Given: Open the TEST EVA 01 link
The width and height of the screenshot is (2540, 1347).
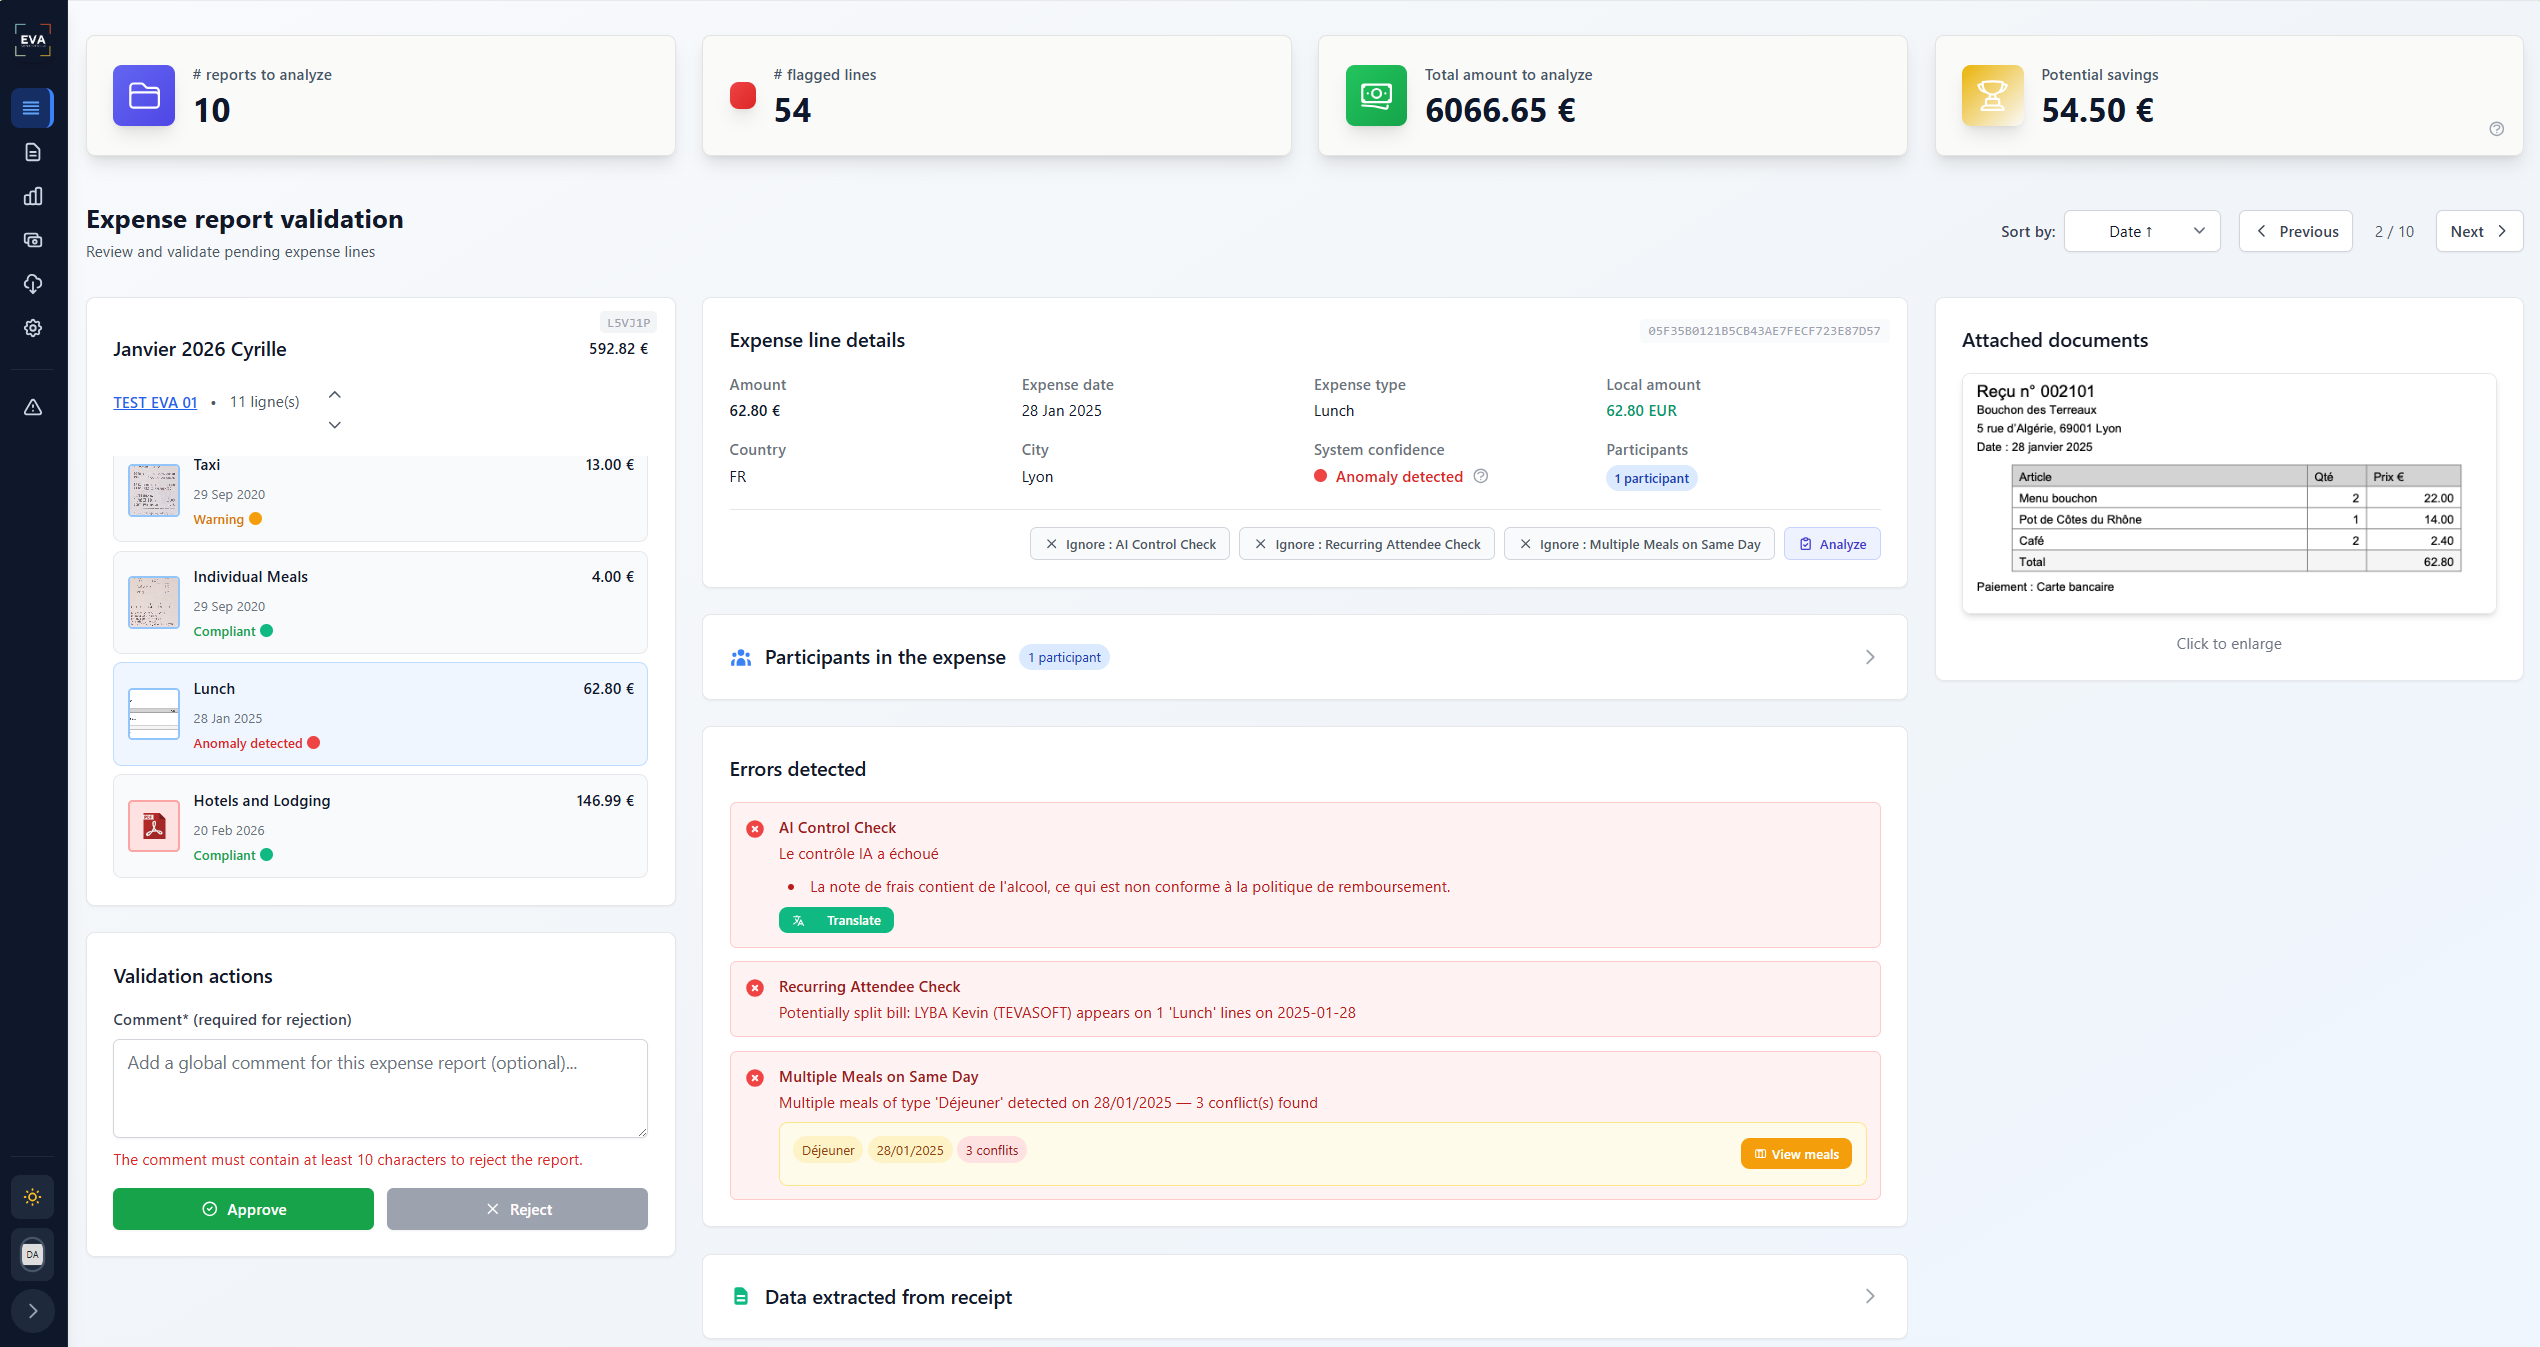Looking at the screenshot, I should pyautogui.click(x=155, y=402).
